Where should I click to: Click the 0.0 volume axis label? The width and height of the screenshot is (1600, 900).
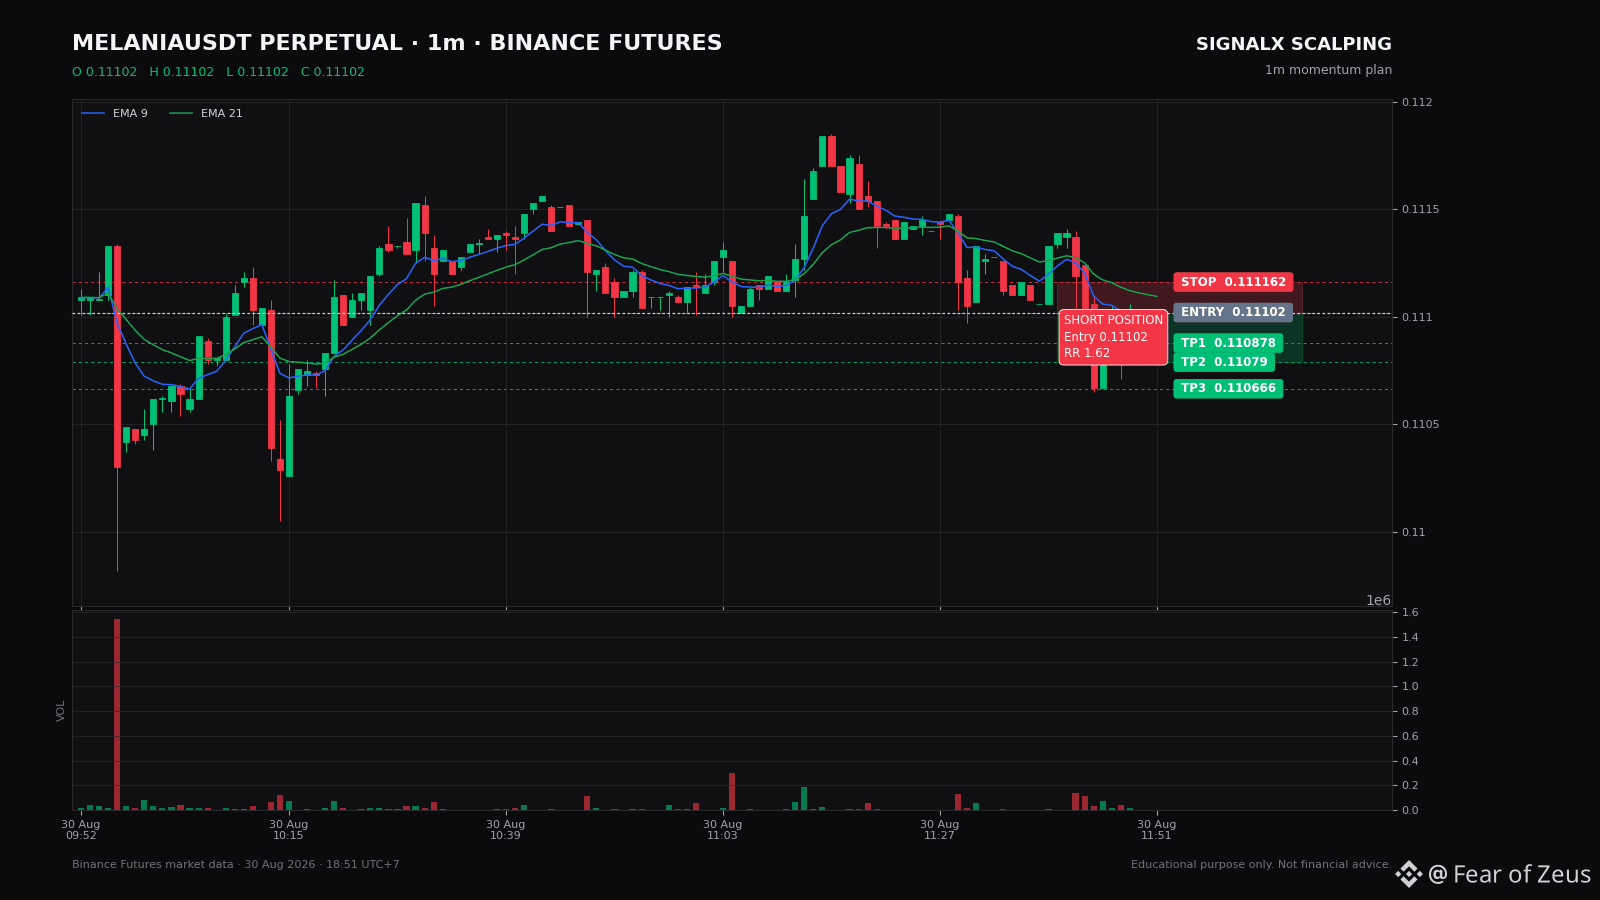pos(1410,810)
